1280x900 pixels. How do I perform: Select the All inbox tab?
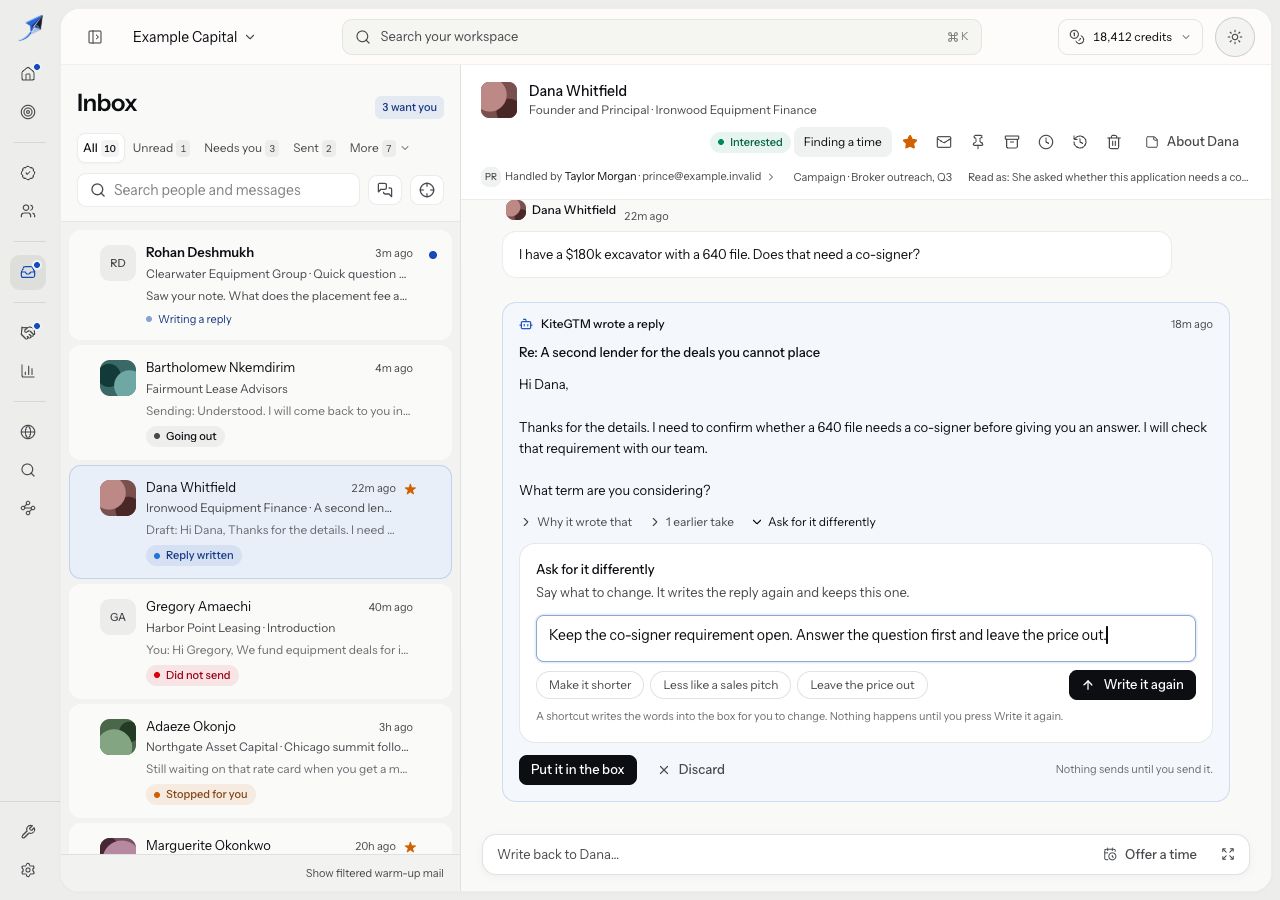(100, 148)
